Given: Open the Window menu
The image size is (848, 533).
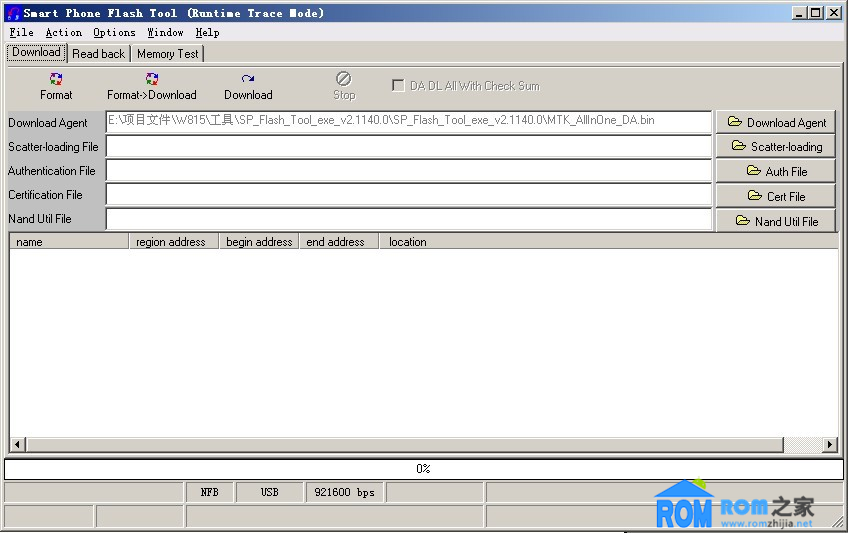Looking at the screenshot, I should click(x=165, y=32).
